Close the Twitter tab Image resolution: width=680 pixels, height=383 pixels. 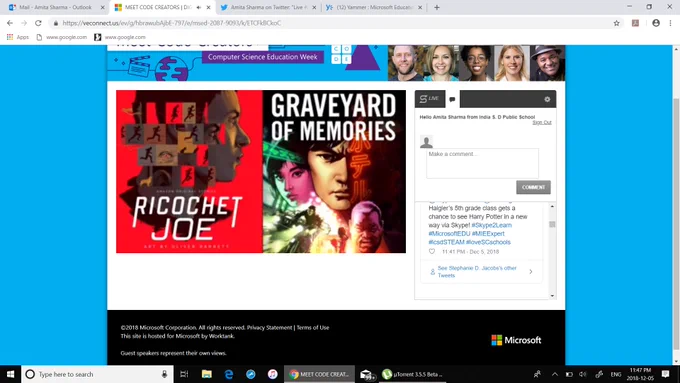pos(314,7)
